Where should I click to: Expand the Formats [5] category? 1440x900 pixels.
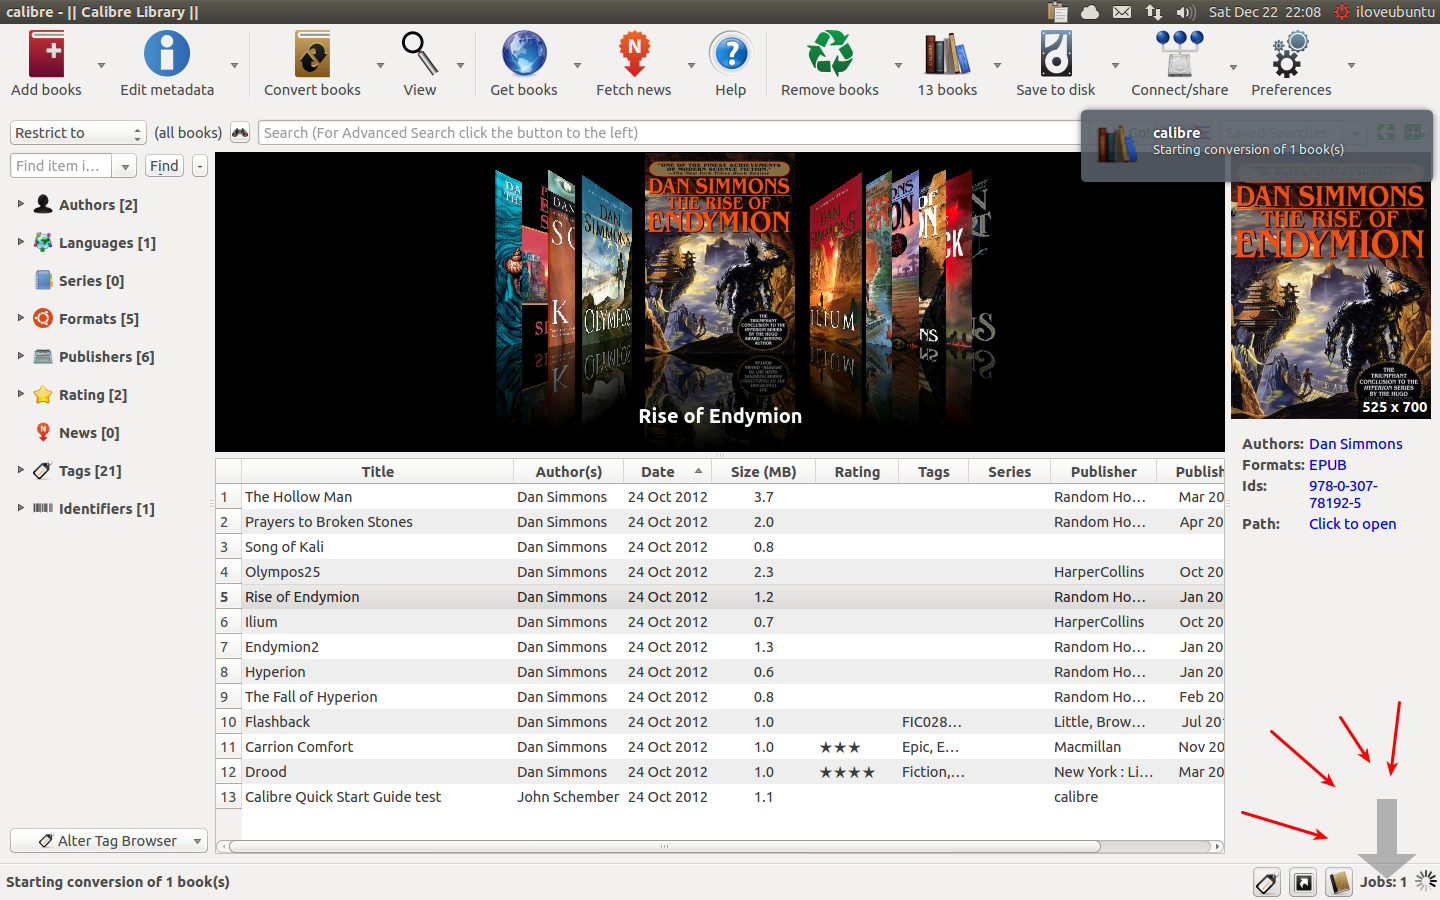[20, 317]
